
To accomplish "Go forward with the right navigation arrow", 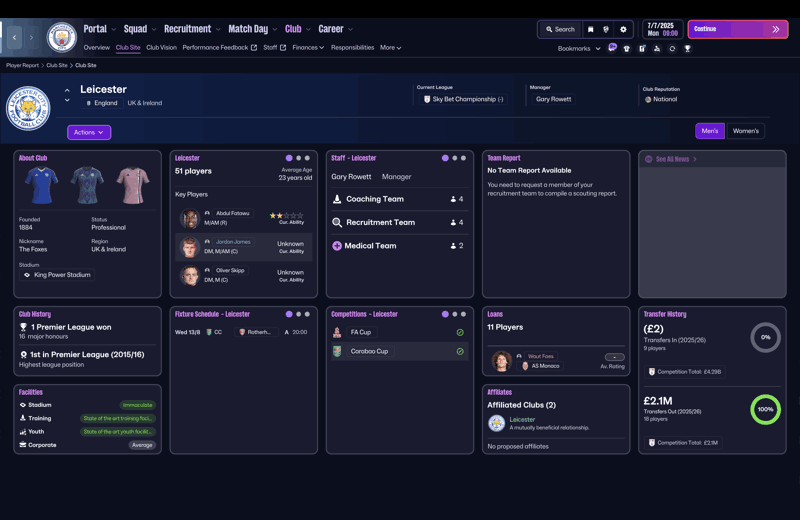I will 31,37.
